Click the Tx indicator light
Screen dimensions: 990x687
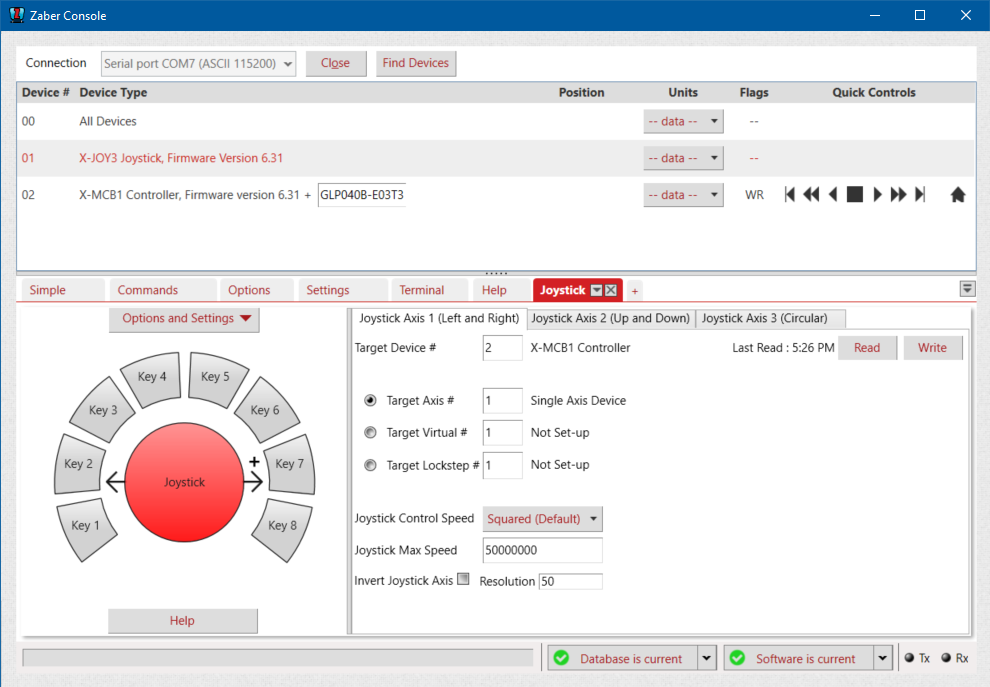909,657
